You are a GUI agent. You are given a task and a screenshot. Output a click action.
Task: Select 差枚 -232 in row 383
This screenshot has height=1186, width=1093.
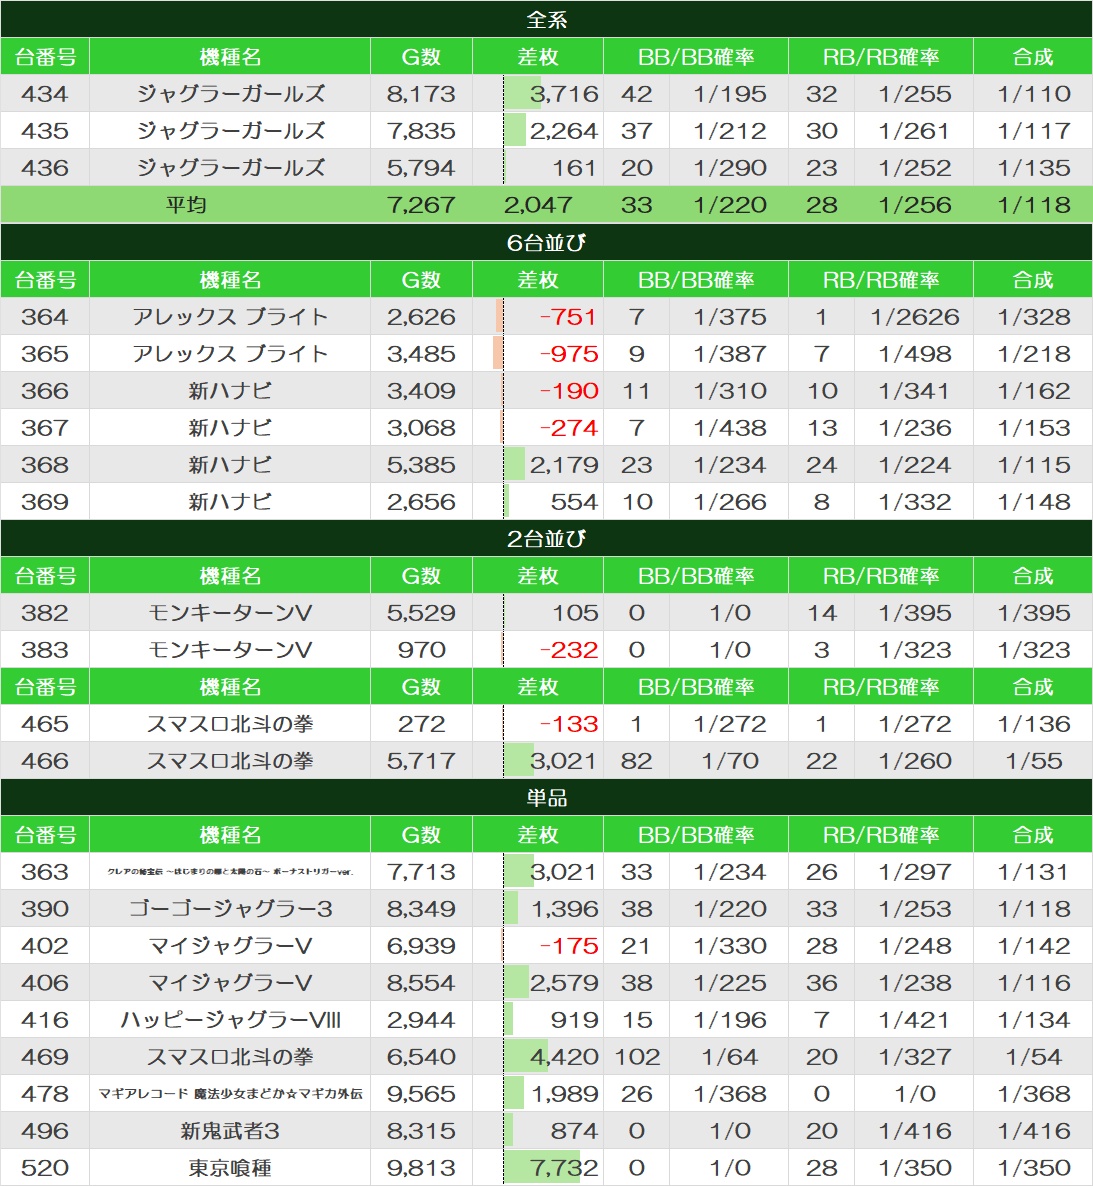tap(569, 650)
